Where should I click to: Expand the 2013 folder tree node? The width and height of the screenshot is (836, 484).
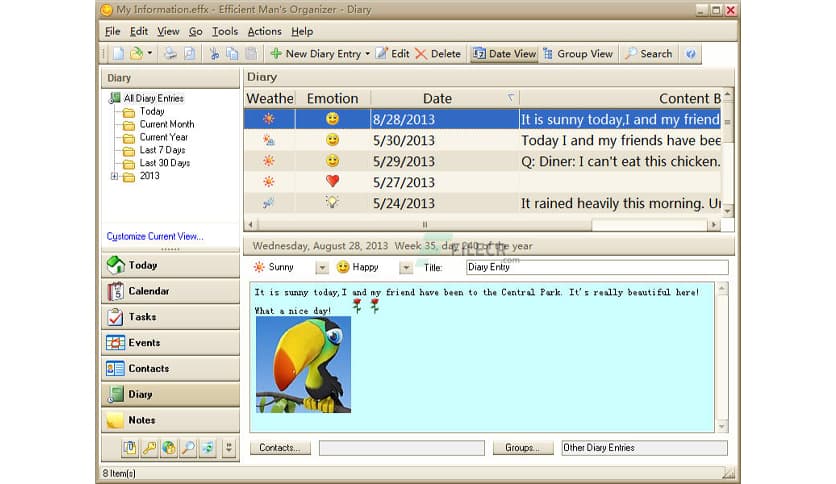point(115,176)
